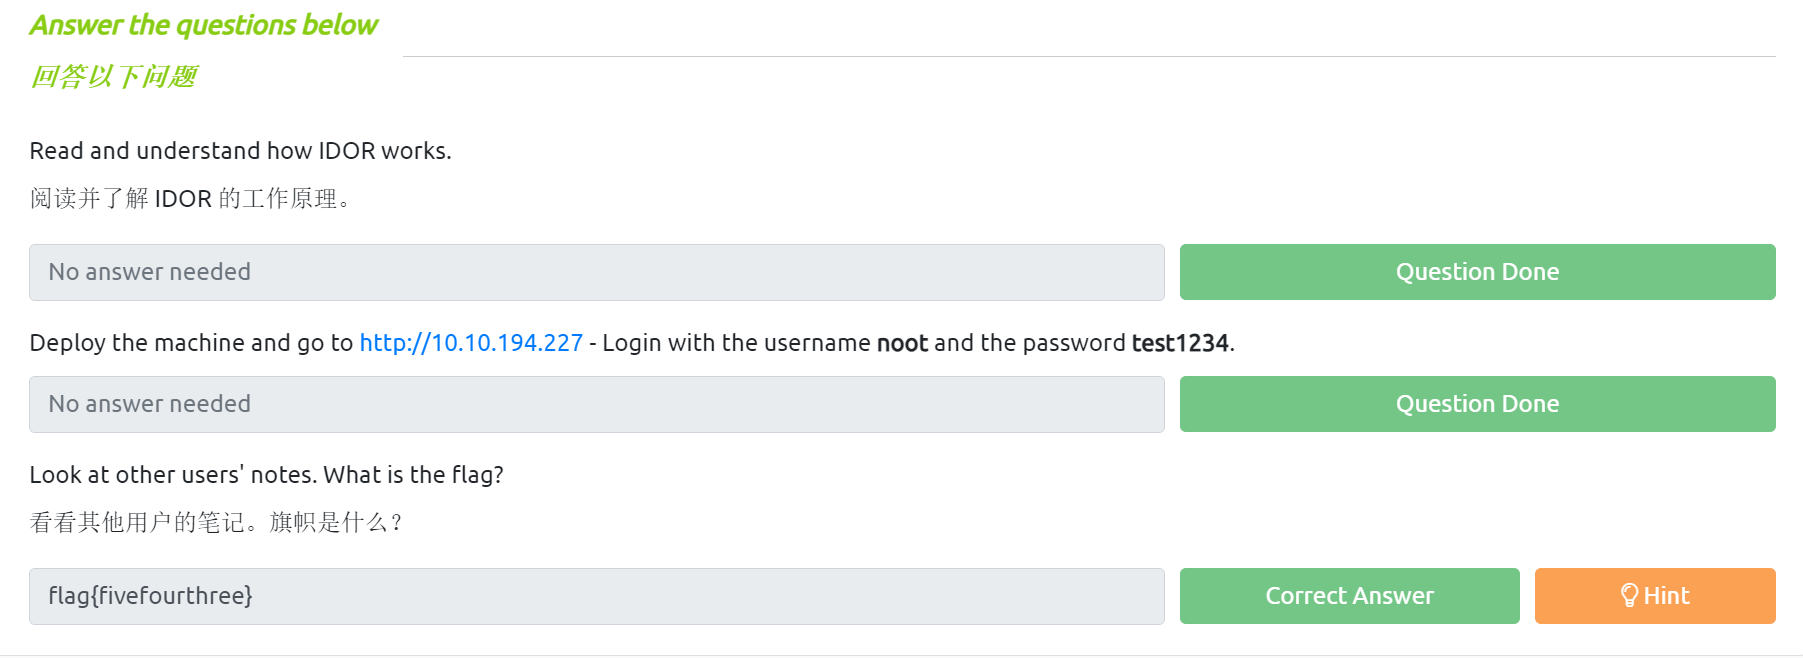The image size is (1803, 658).
Task: Click the Chinese text 阅读并了解 IDOR 的工作原理
Action: 190,199
